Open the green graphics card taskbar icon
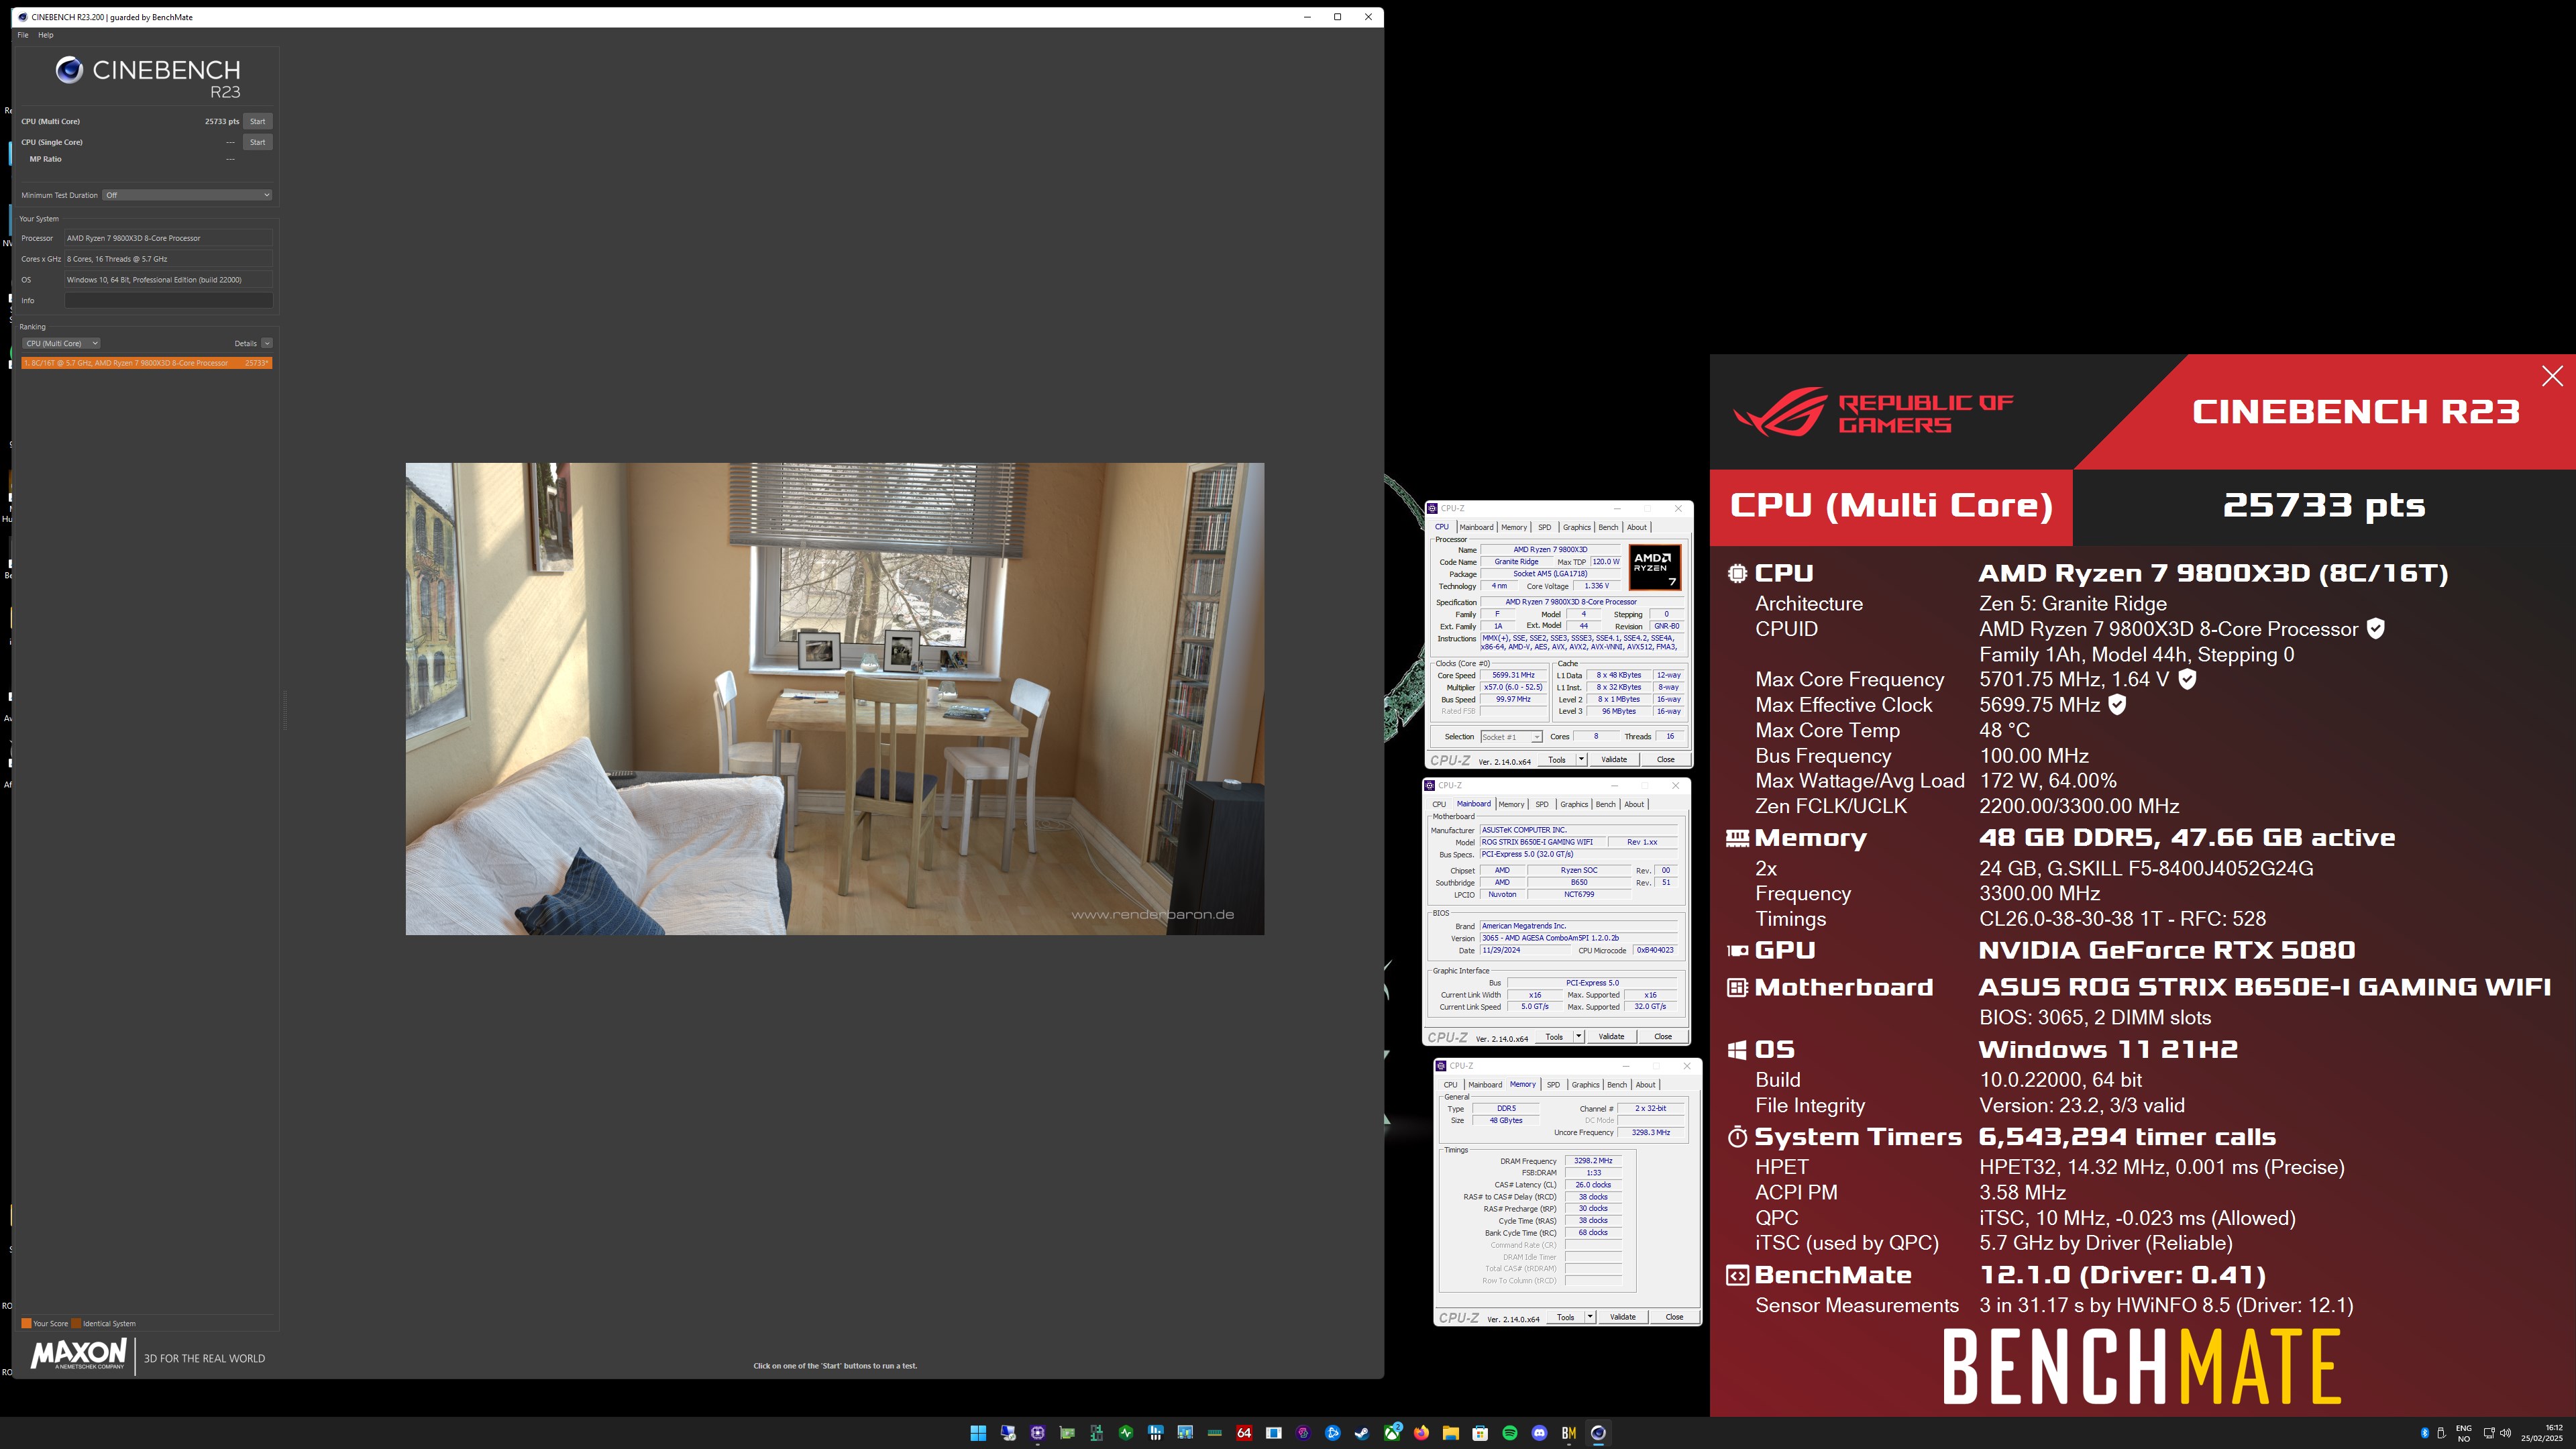Viewport: 2576px width, 1449px height. point(1067,1432)
